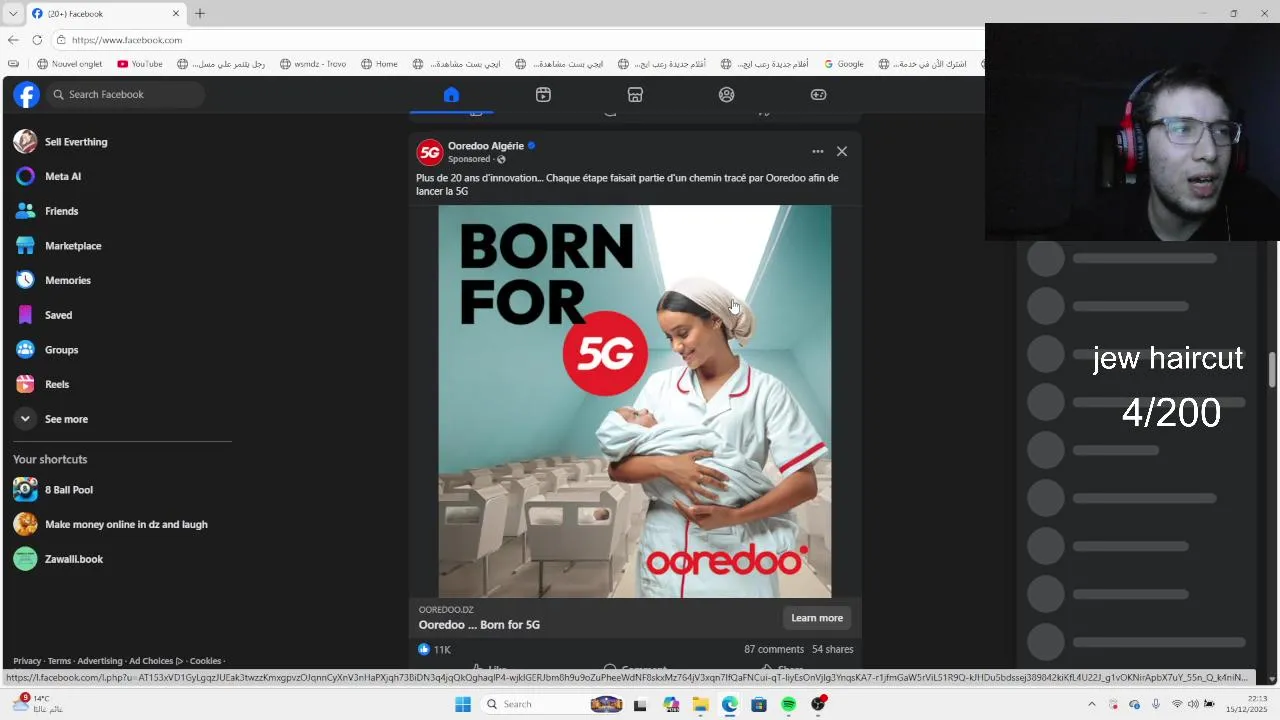Click the public globe icon next to Sponsored
The image size is (1280, 720).
[x=501, y=159]
